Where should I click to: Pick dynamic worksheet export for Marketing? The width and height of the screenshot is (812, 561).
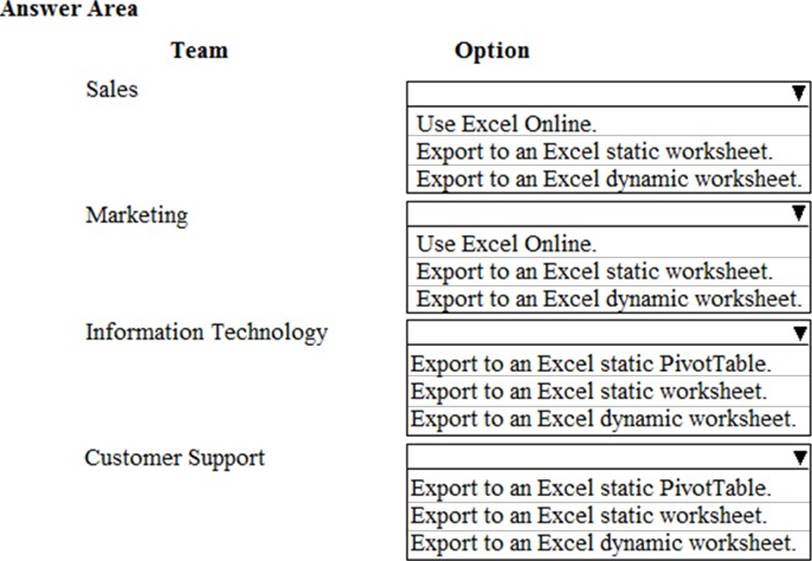point(608,299)
